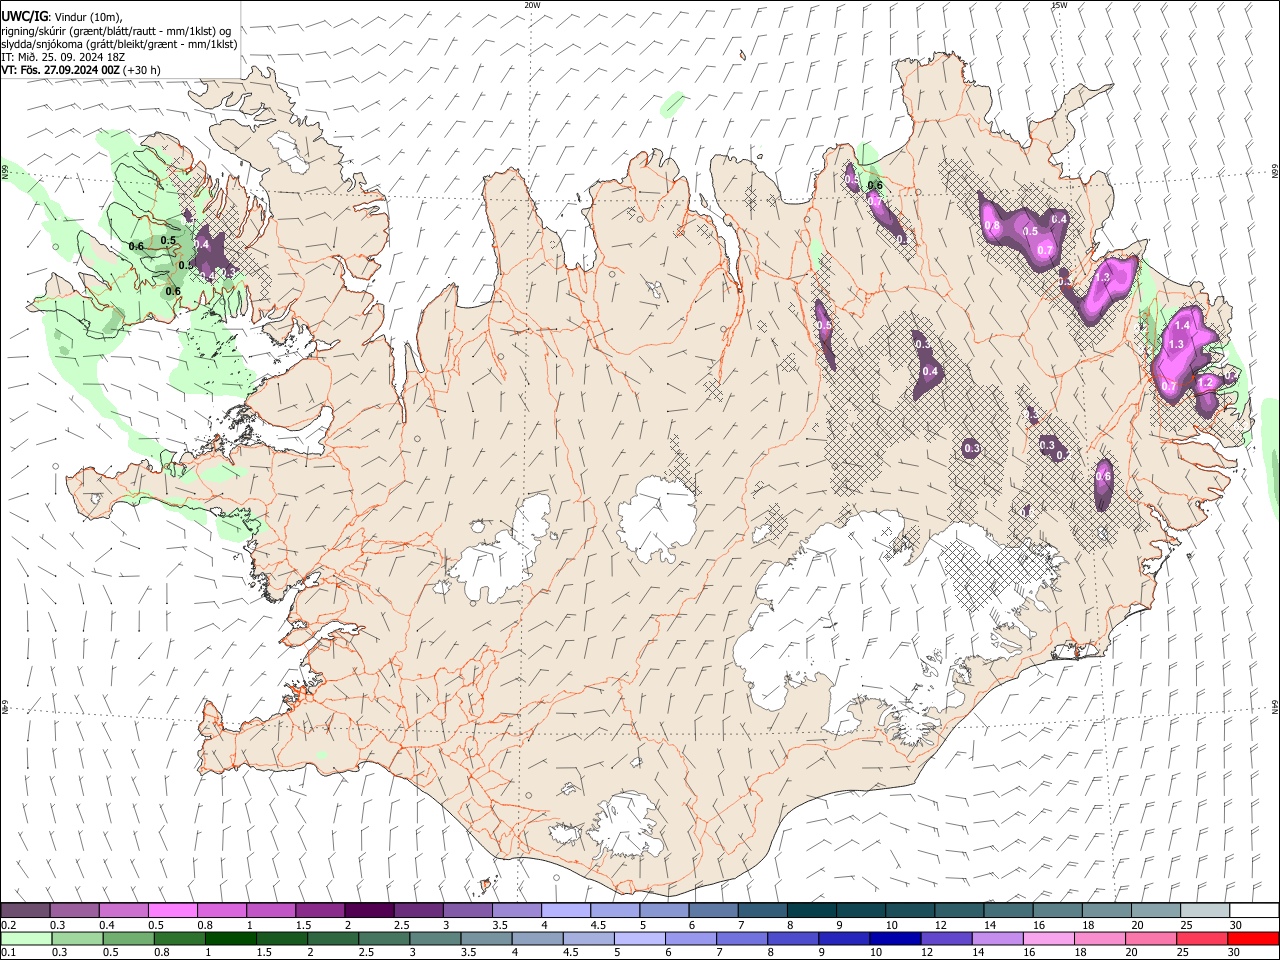1280x960 pixels.
Task: Pick rain scale swatch between 0.3 and 0.5
Action: pyautogui.click(x=77, y=938)
